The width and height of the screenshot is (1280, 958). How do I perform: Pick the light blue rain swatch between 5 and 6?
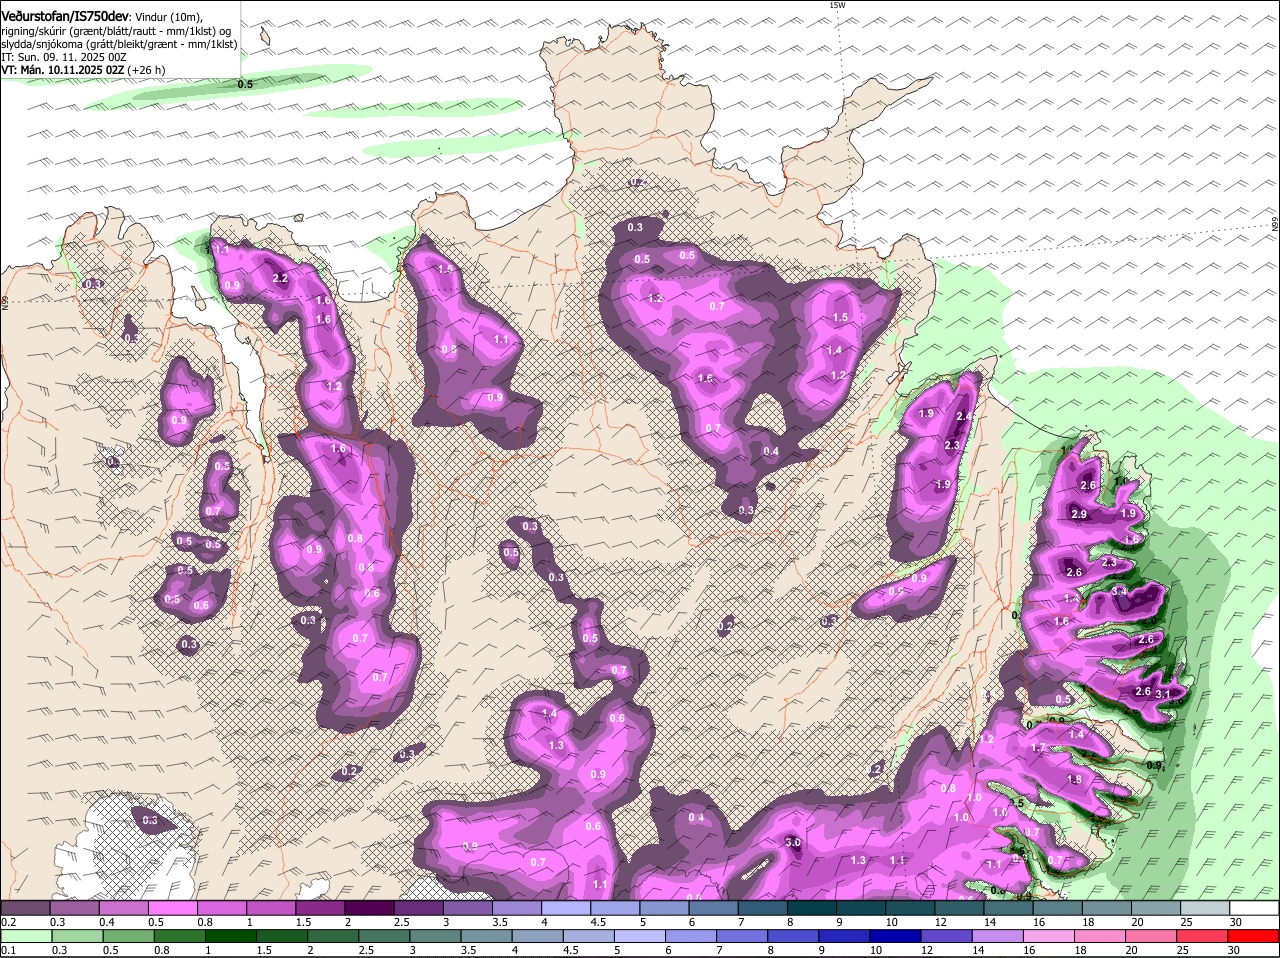tap(640, 936)
